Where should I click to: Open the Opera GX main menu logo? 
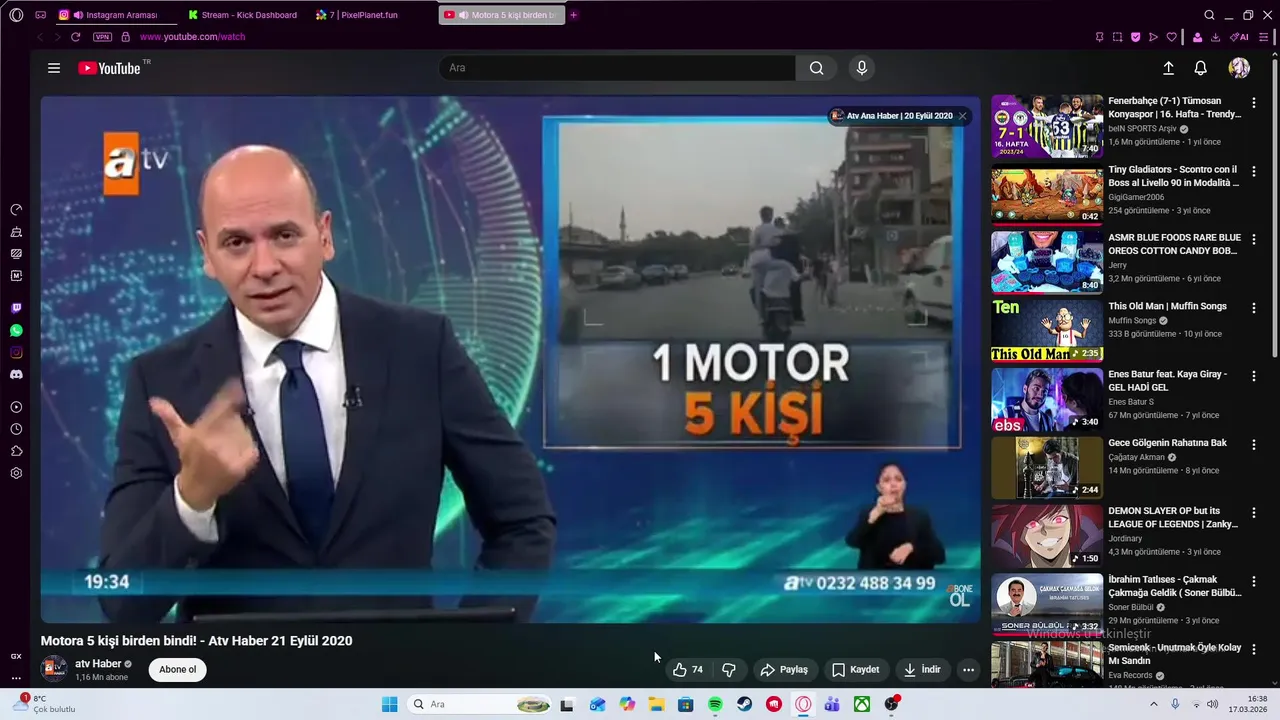click(16, 15)
